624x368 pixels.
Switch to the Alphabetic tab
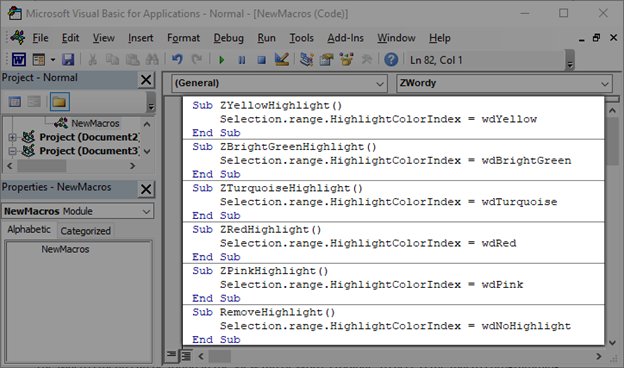click(29, 230)
